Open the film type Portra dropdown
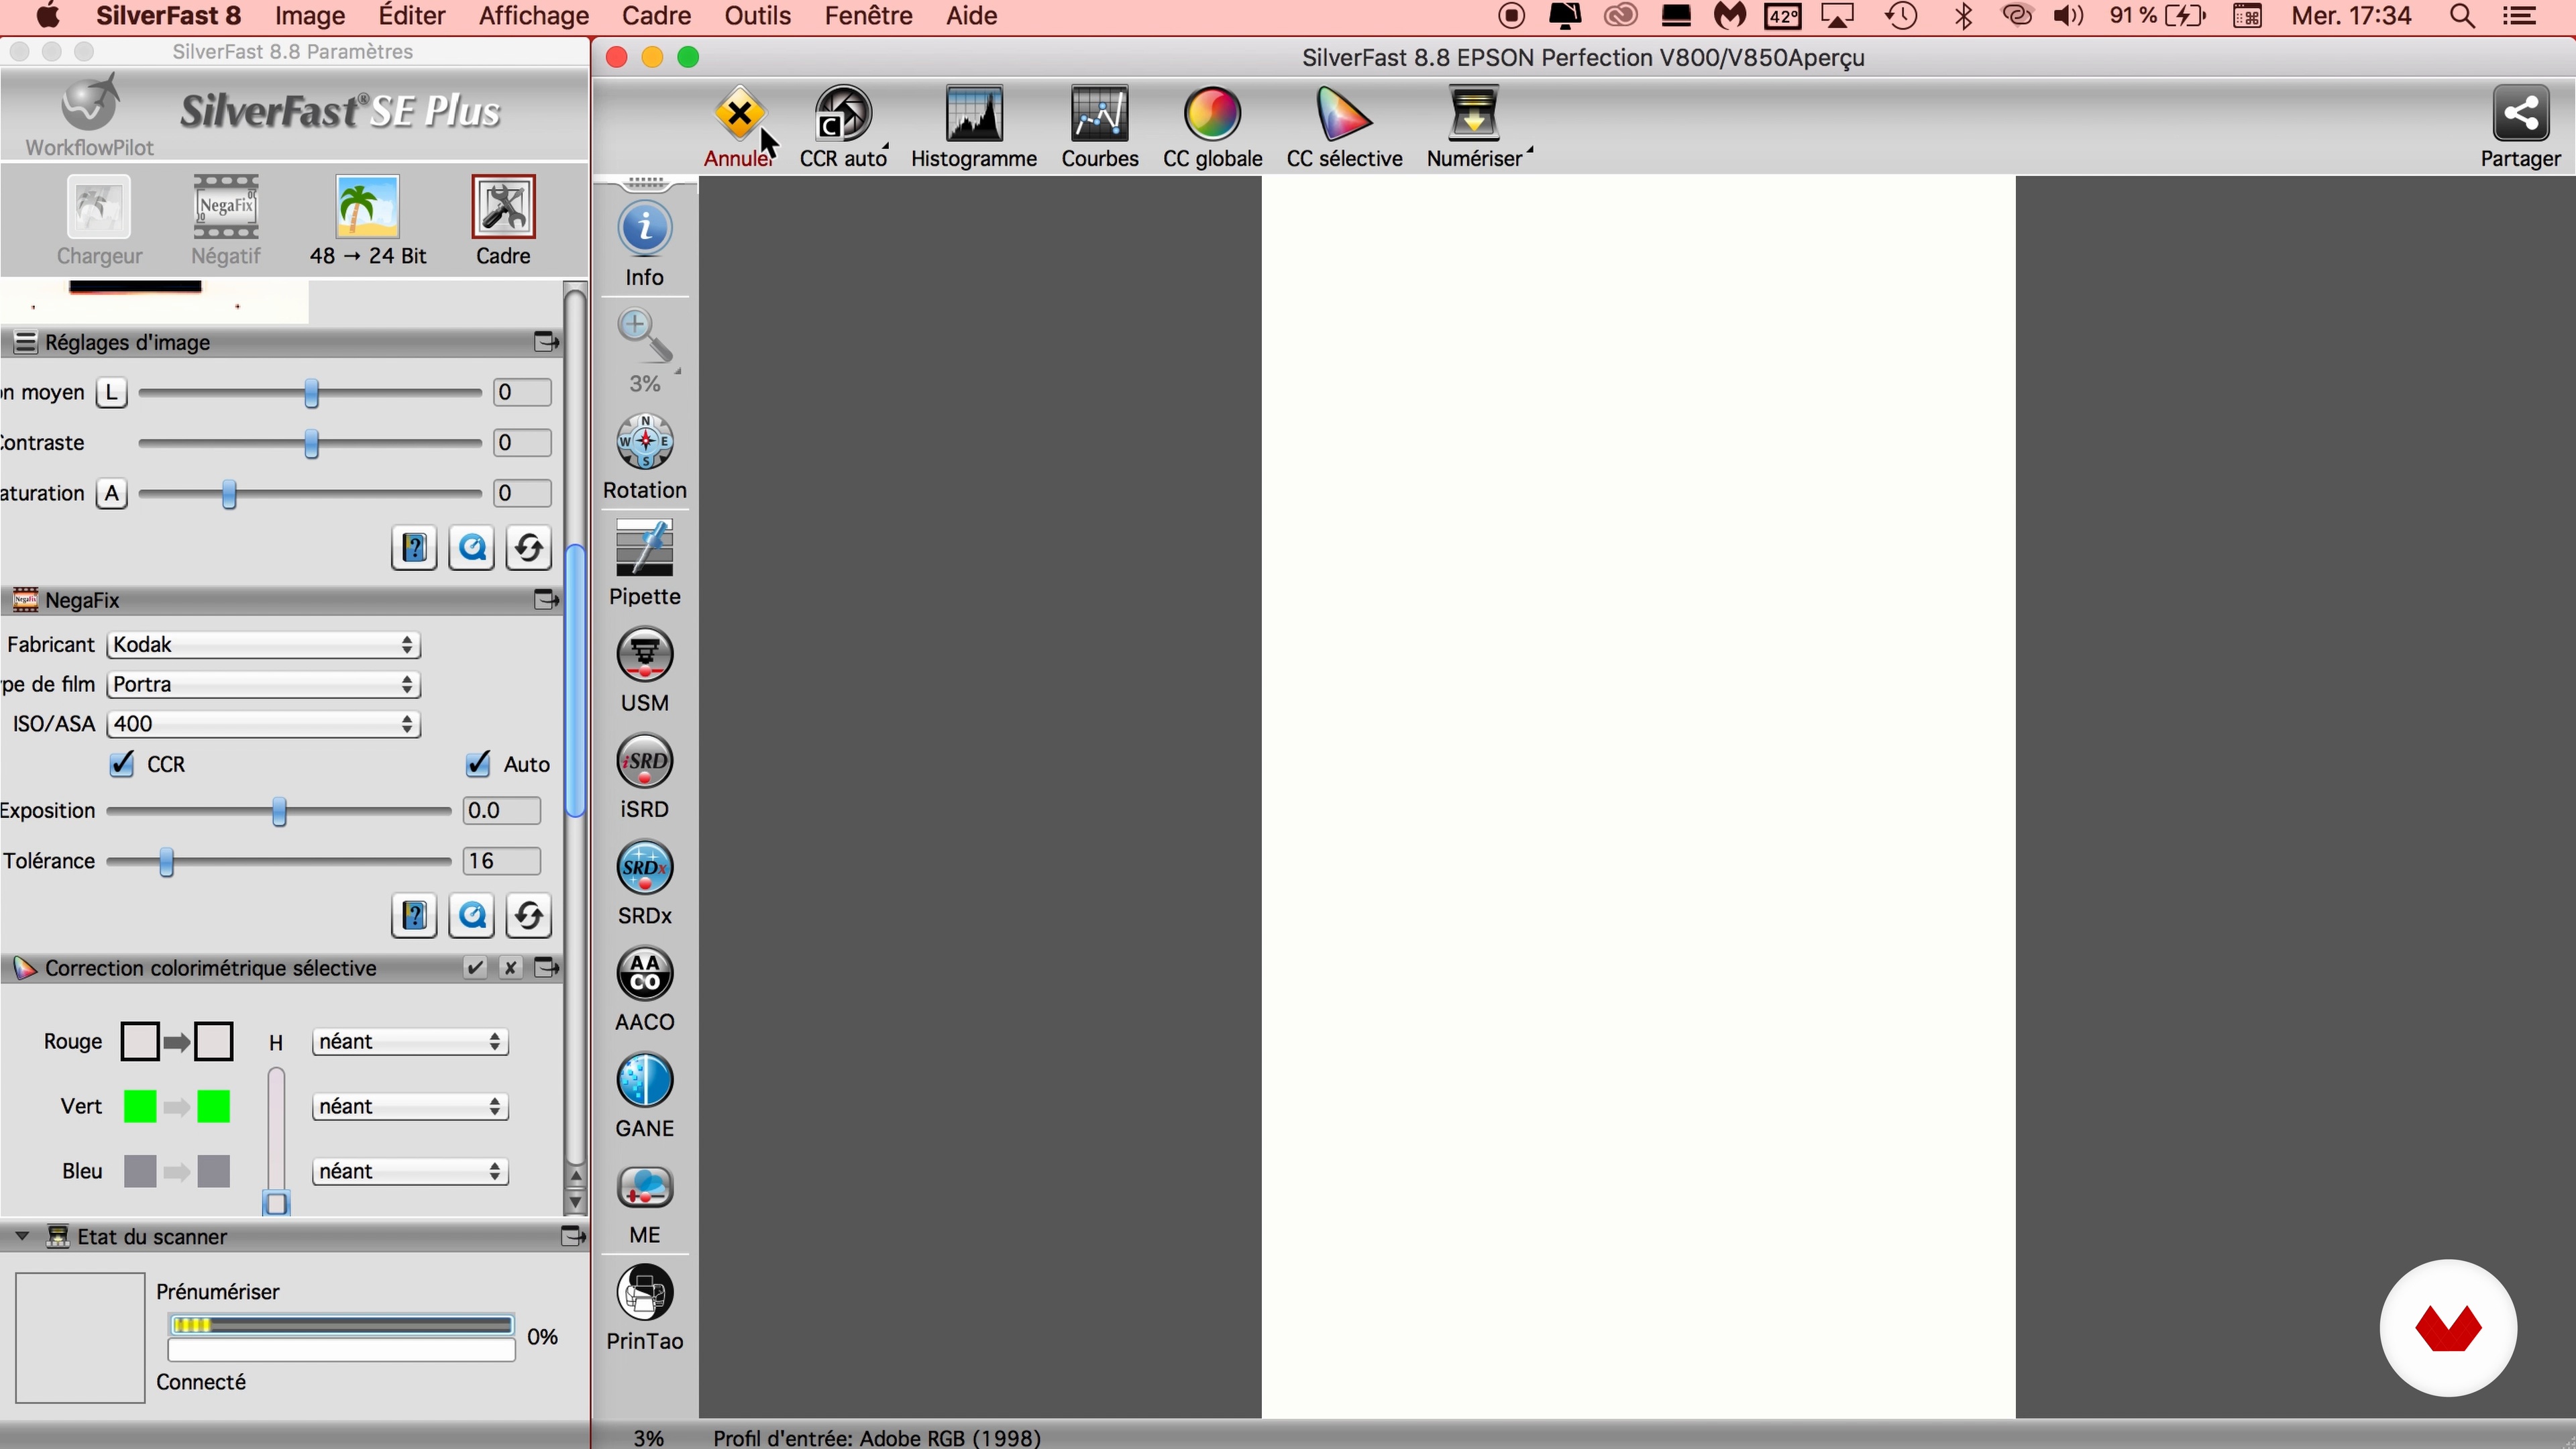The image size is (2576, 1449). pyautogui.click(x=263, y=684)
